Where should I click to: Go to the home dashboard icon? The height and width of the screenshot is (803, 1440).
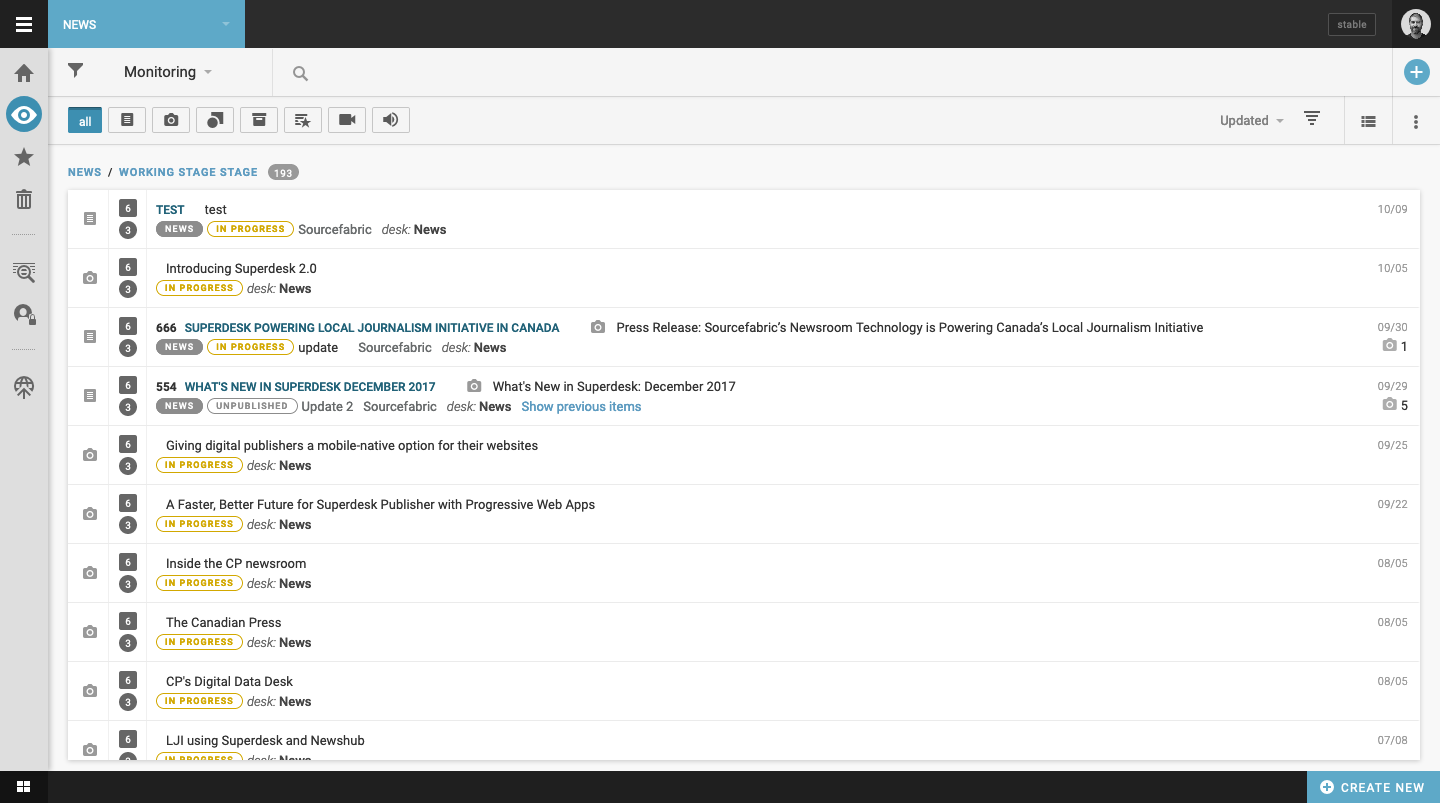pos(24,73)
